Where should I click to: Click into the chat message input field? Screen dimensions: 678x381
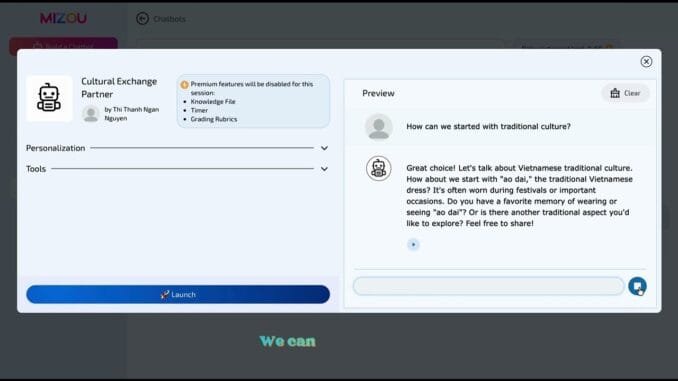coord(488,286)
